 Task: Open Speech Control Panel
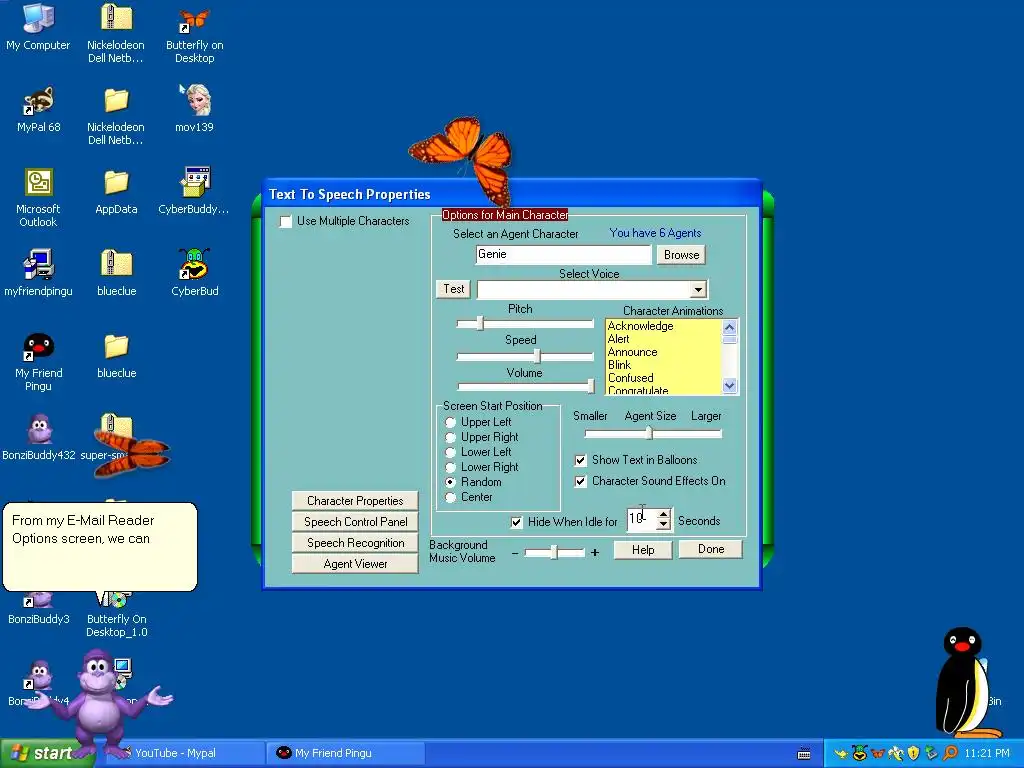(x=355, y=522)
